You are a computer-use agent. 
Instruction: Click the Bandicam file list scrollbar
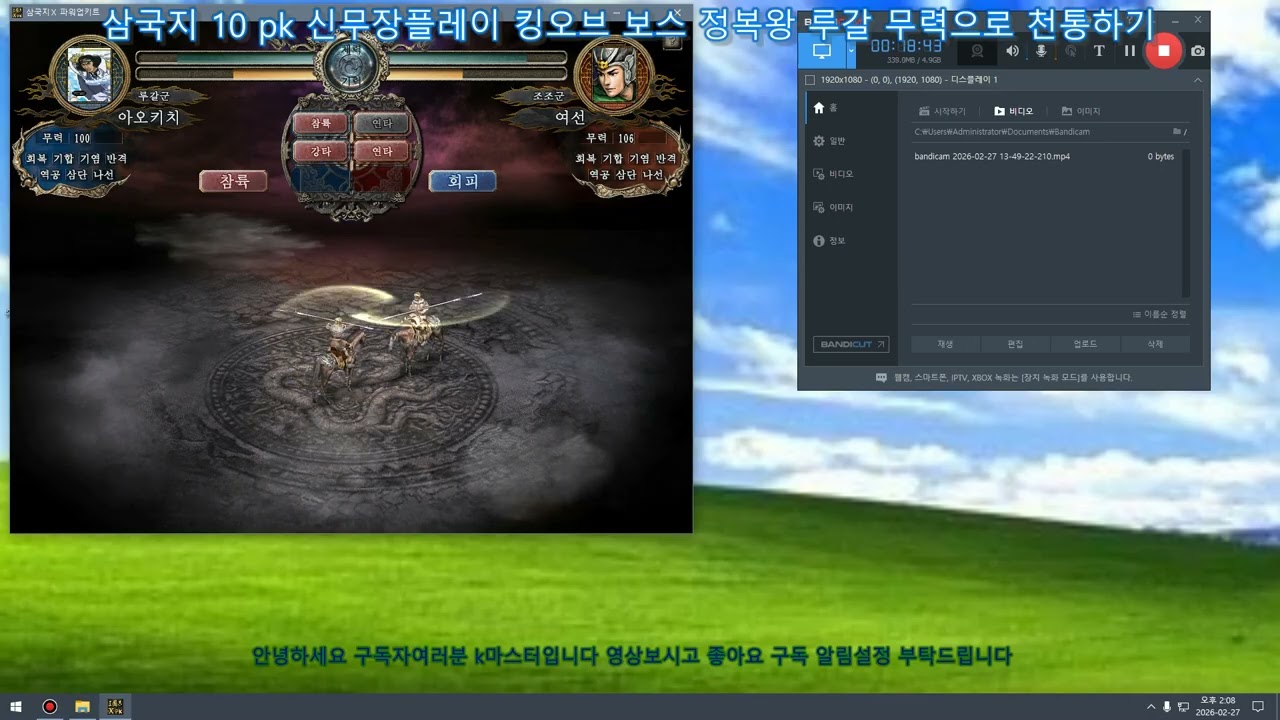point(1186,223)
